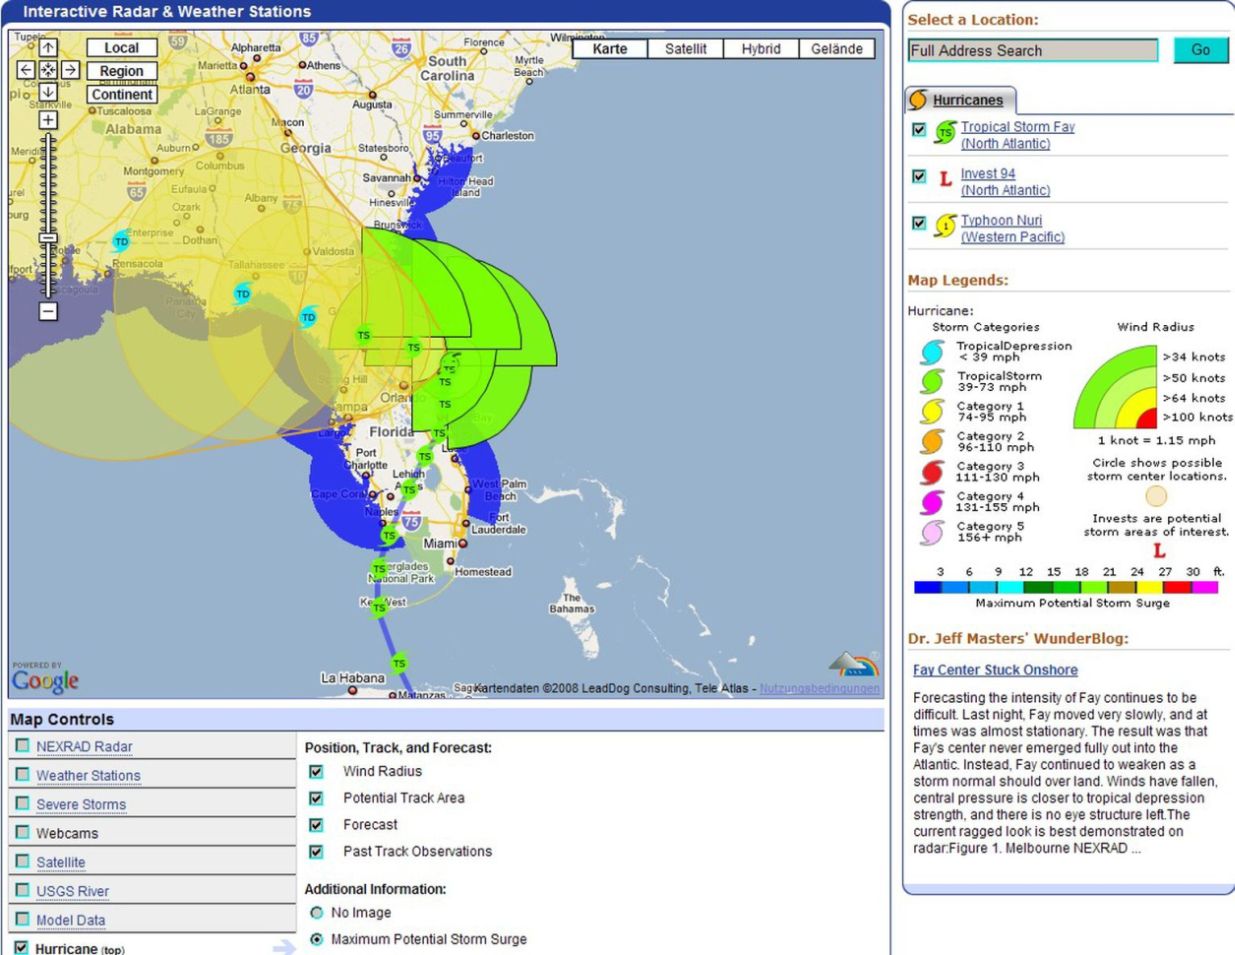Uncheck the Invest 94 checkbox

coord(919,176)
